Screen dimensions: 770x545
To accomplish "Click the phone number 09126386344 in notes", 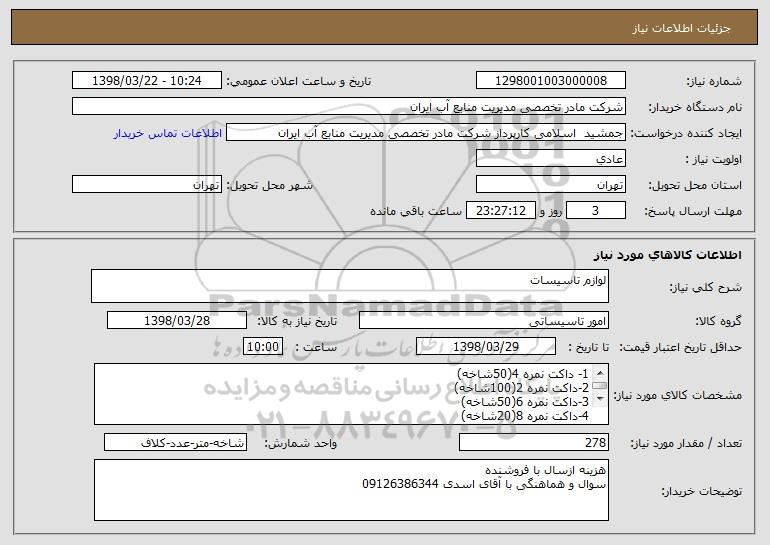I will 400,484.
